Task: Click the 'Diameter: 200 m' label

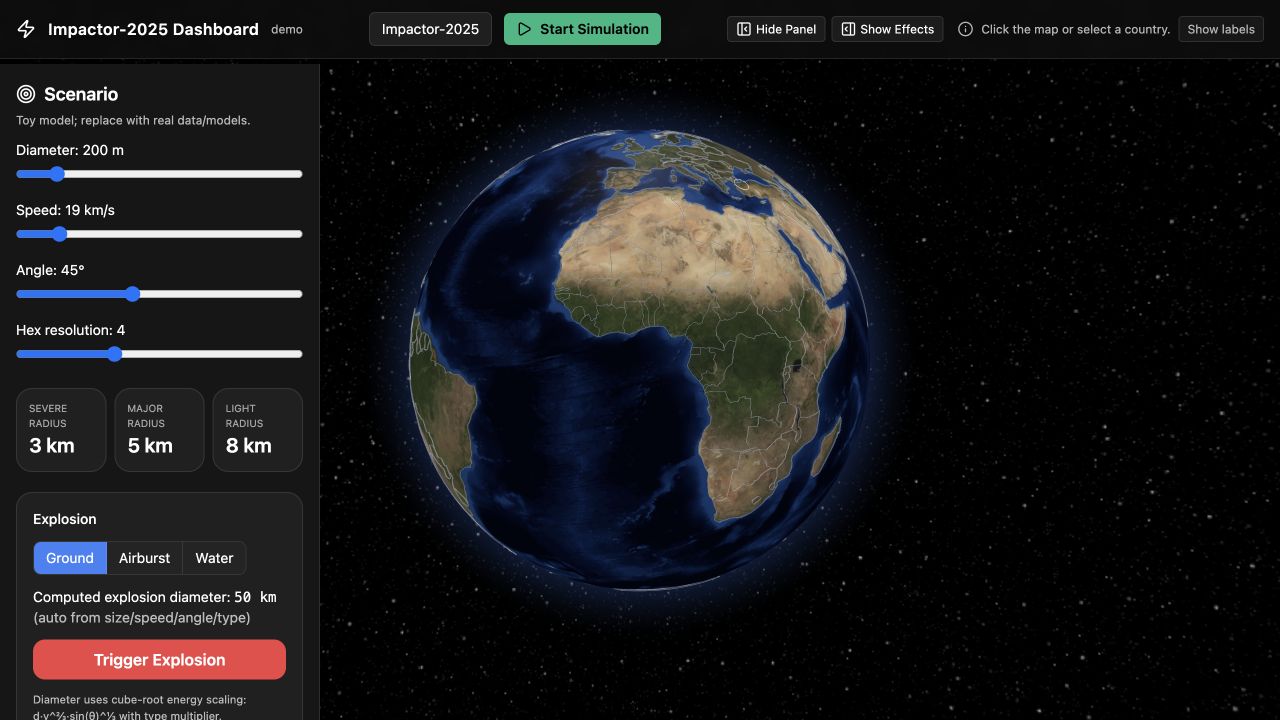Action: [70, 150]
